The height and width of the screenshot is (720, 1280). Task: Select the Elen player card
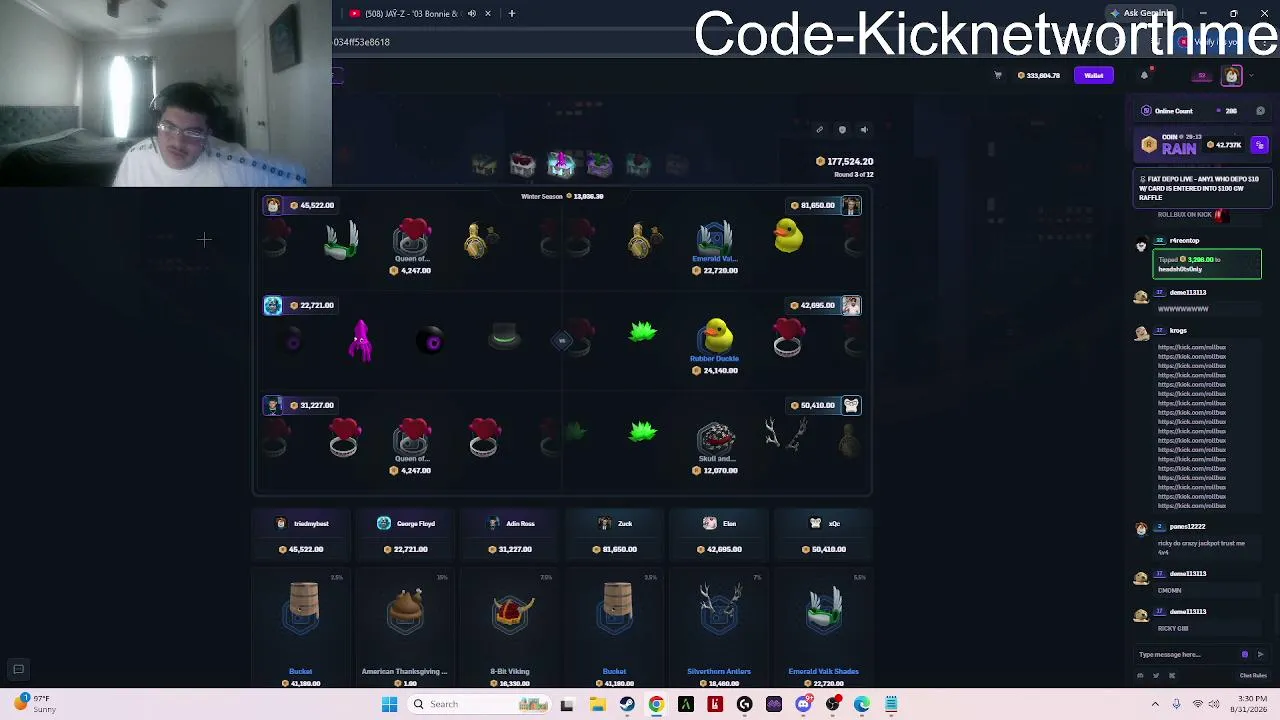click(x=720, y=536)
